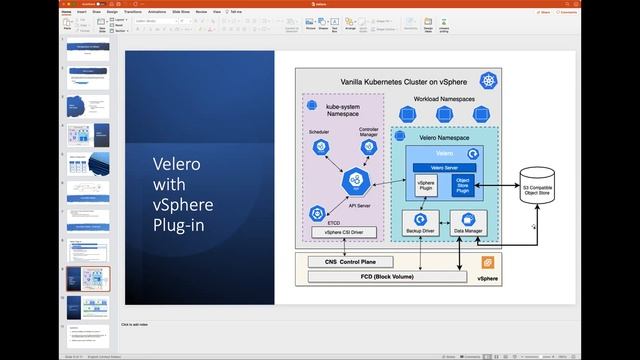Screen dimensions: 640x360
Task: Click the zoom slider in status bar
Action: [539, 357]
